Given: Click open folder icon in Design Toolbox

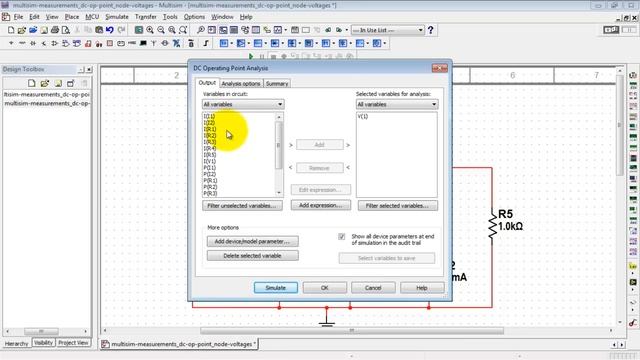Looking at the screenshot, I should (x=44, y=83).
